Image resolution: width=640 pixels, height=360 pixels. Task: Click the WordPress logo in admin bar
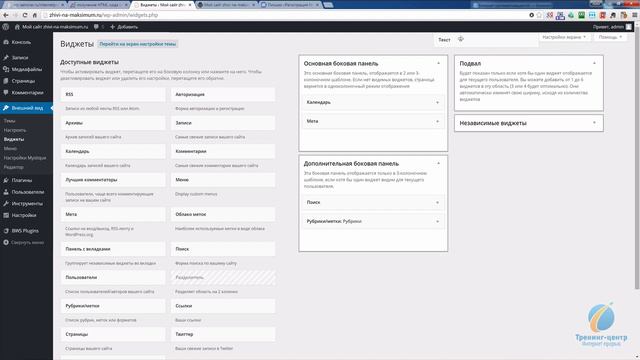[5, 27]
